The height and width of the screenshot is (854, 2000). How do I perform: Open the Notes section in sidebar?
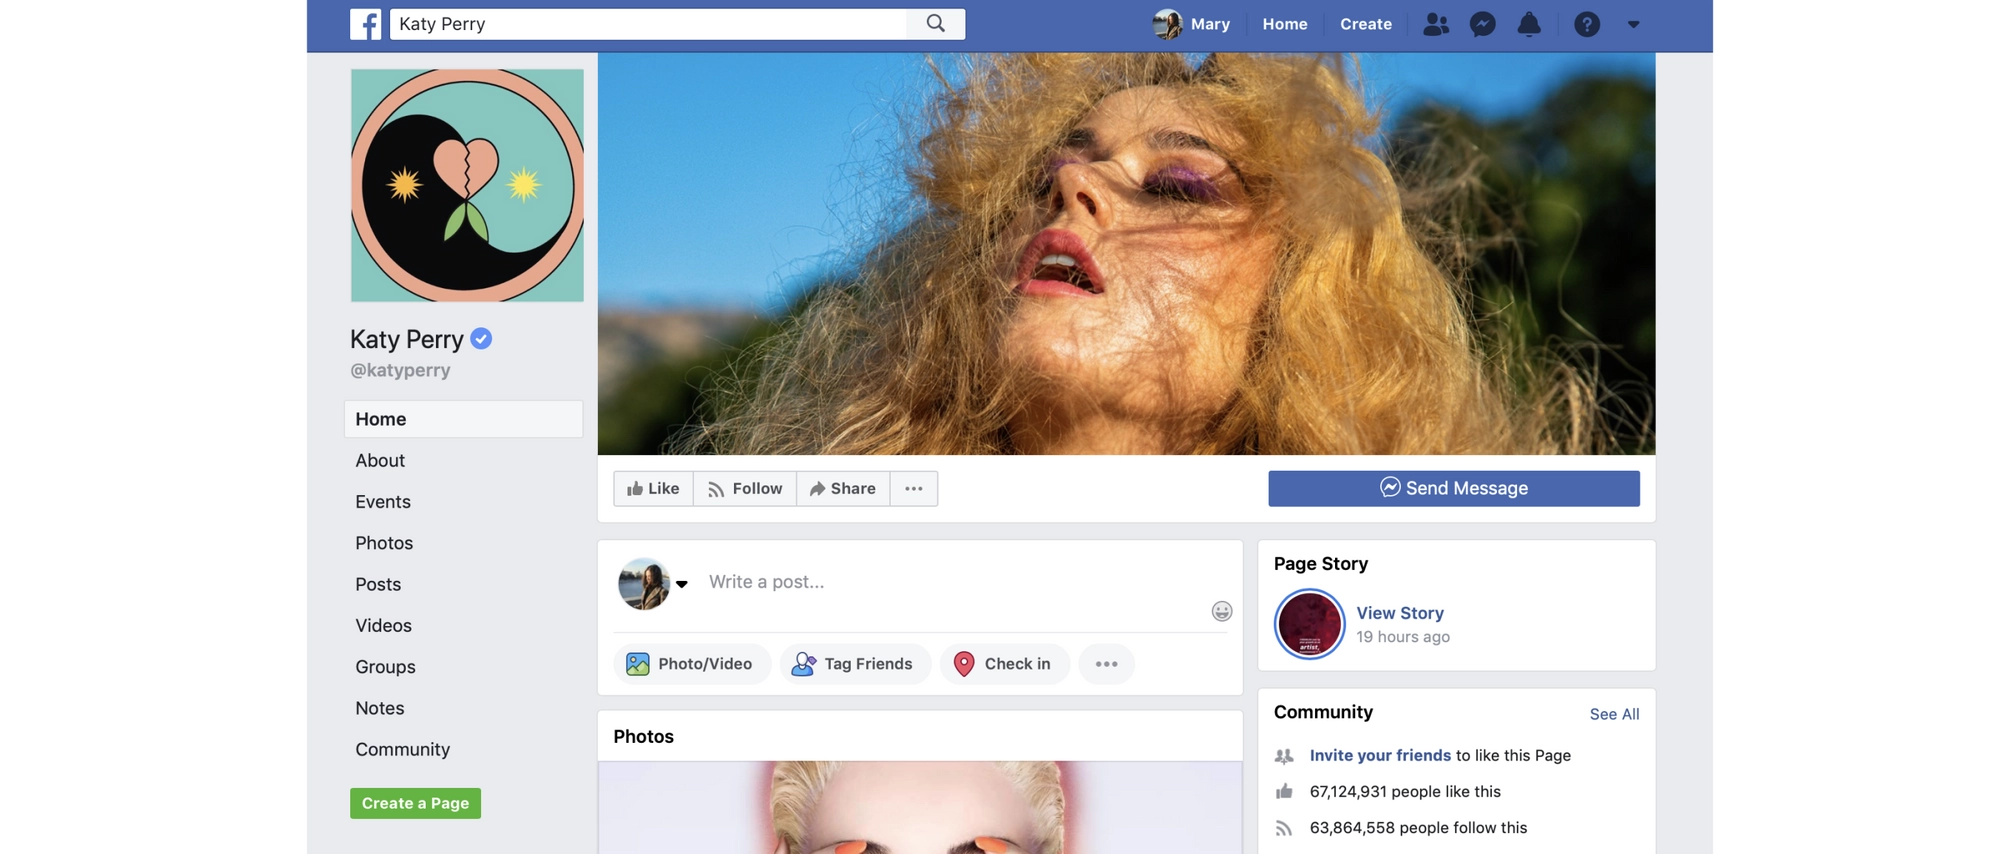(380, 708)
